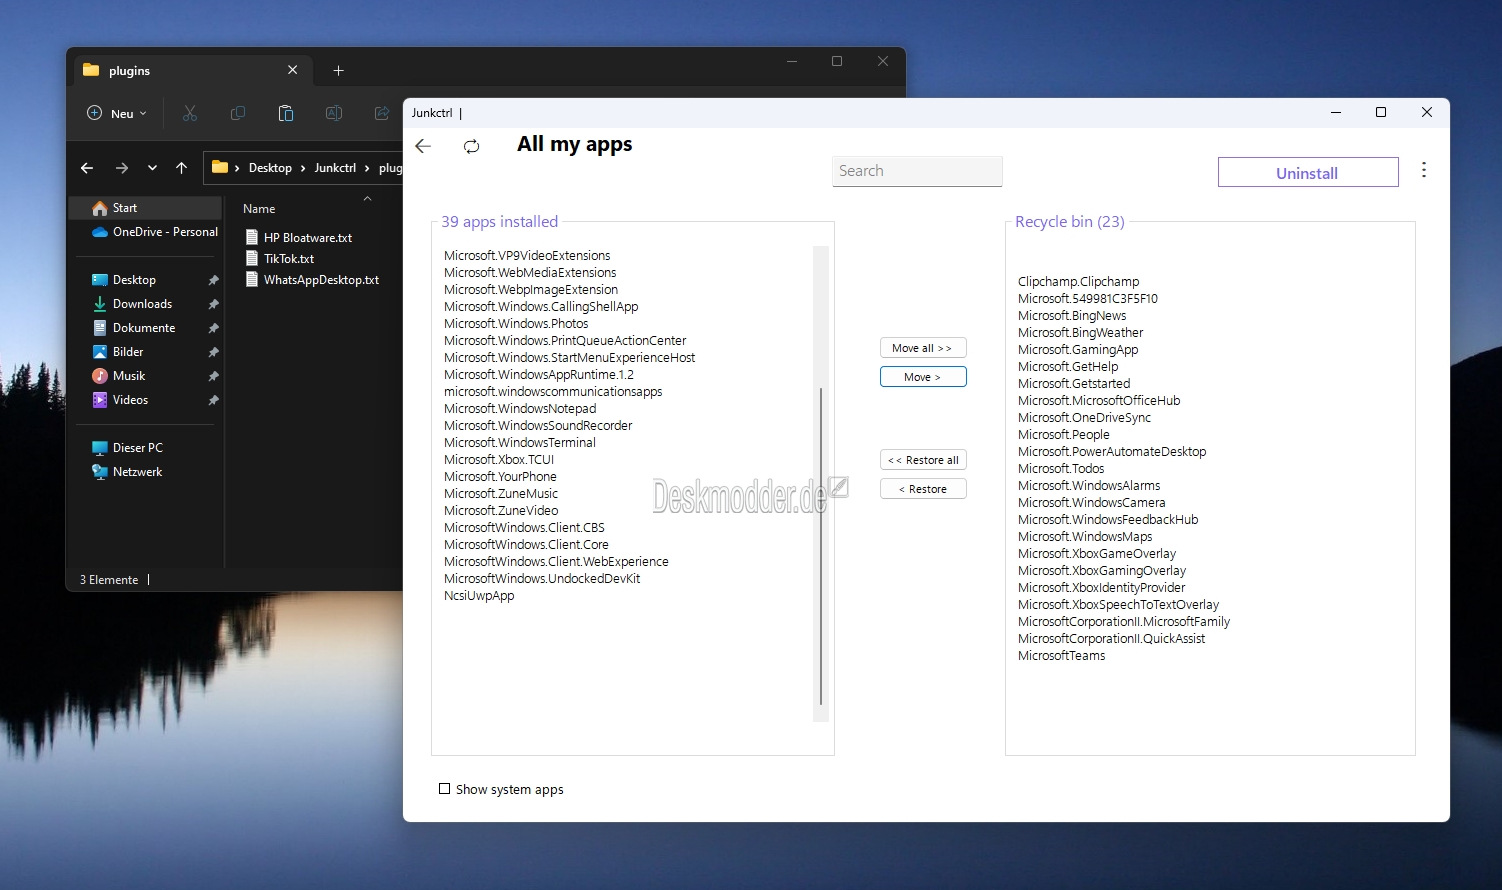
Task: Select Microsoft.WindowsCamera in Recycle bin list
Action: click(1092, 503)
